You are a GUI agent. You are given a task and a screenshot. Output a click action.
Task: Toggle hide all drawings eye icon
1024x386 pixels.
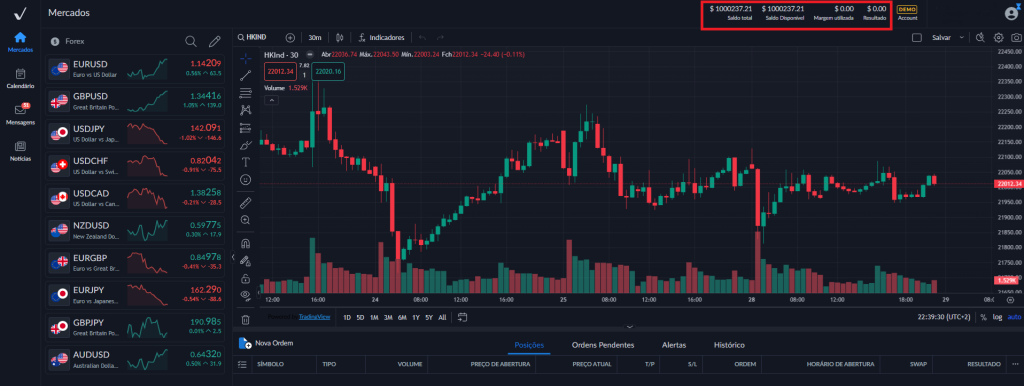pyautogui.click(x=246, y=295)
